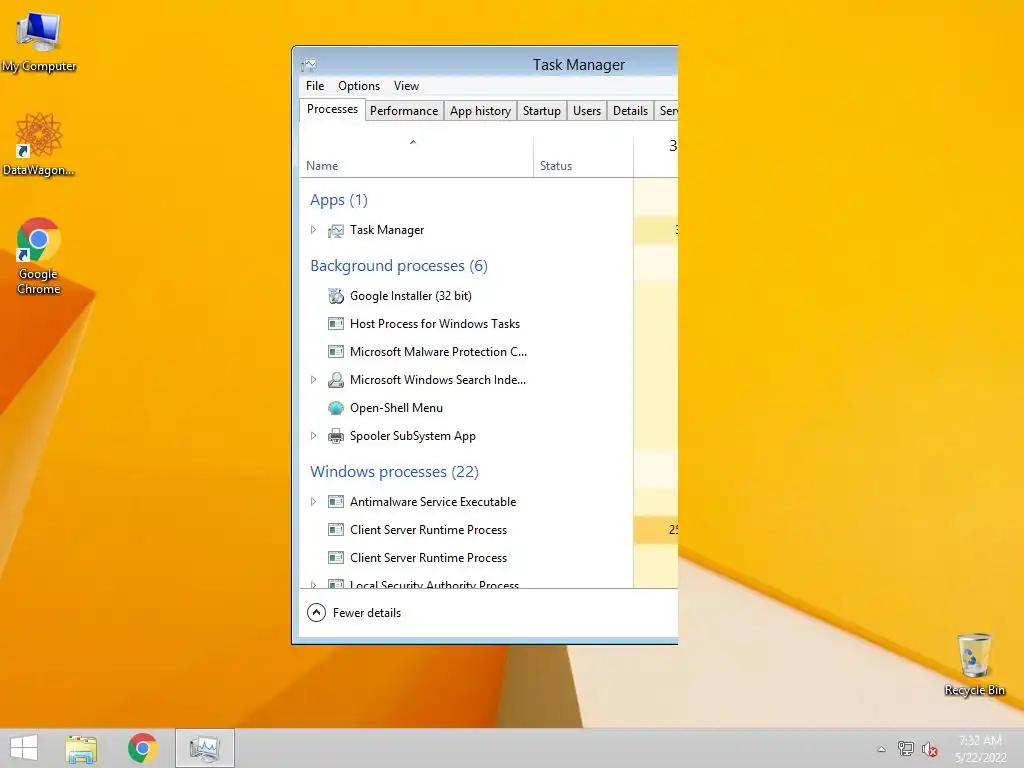1024x768 pixels.
Task: Select Open-Shell Menu row
Action: click(488, 408)
